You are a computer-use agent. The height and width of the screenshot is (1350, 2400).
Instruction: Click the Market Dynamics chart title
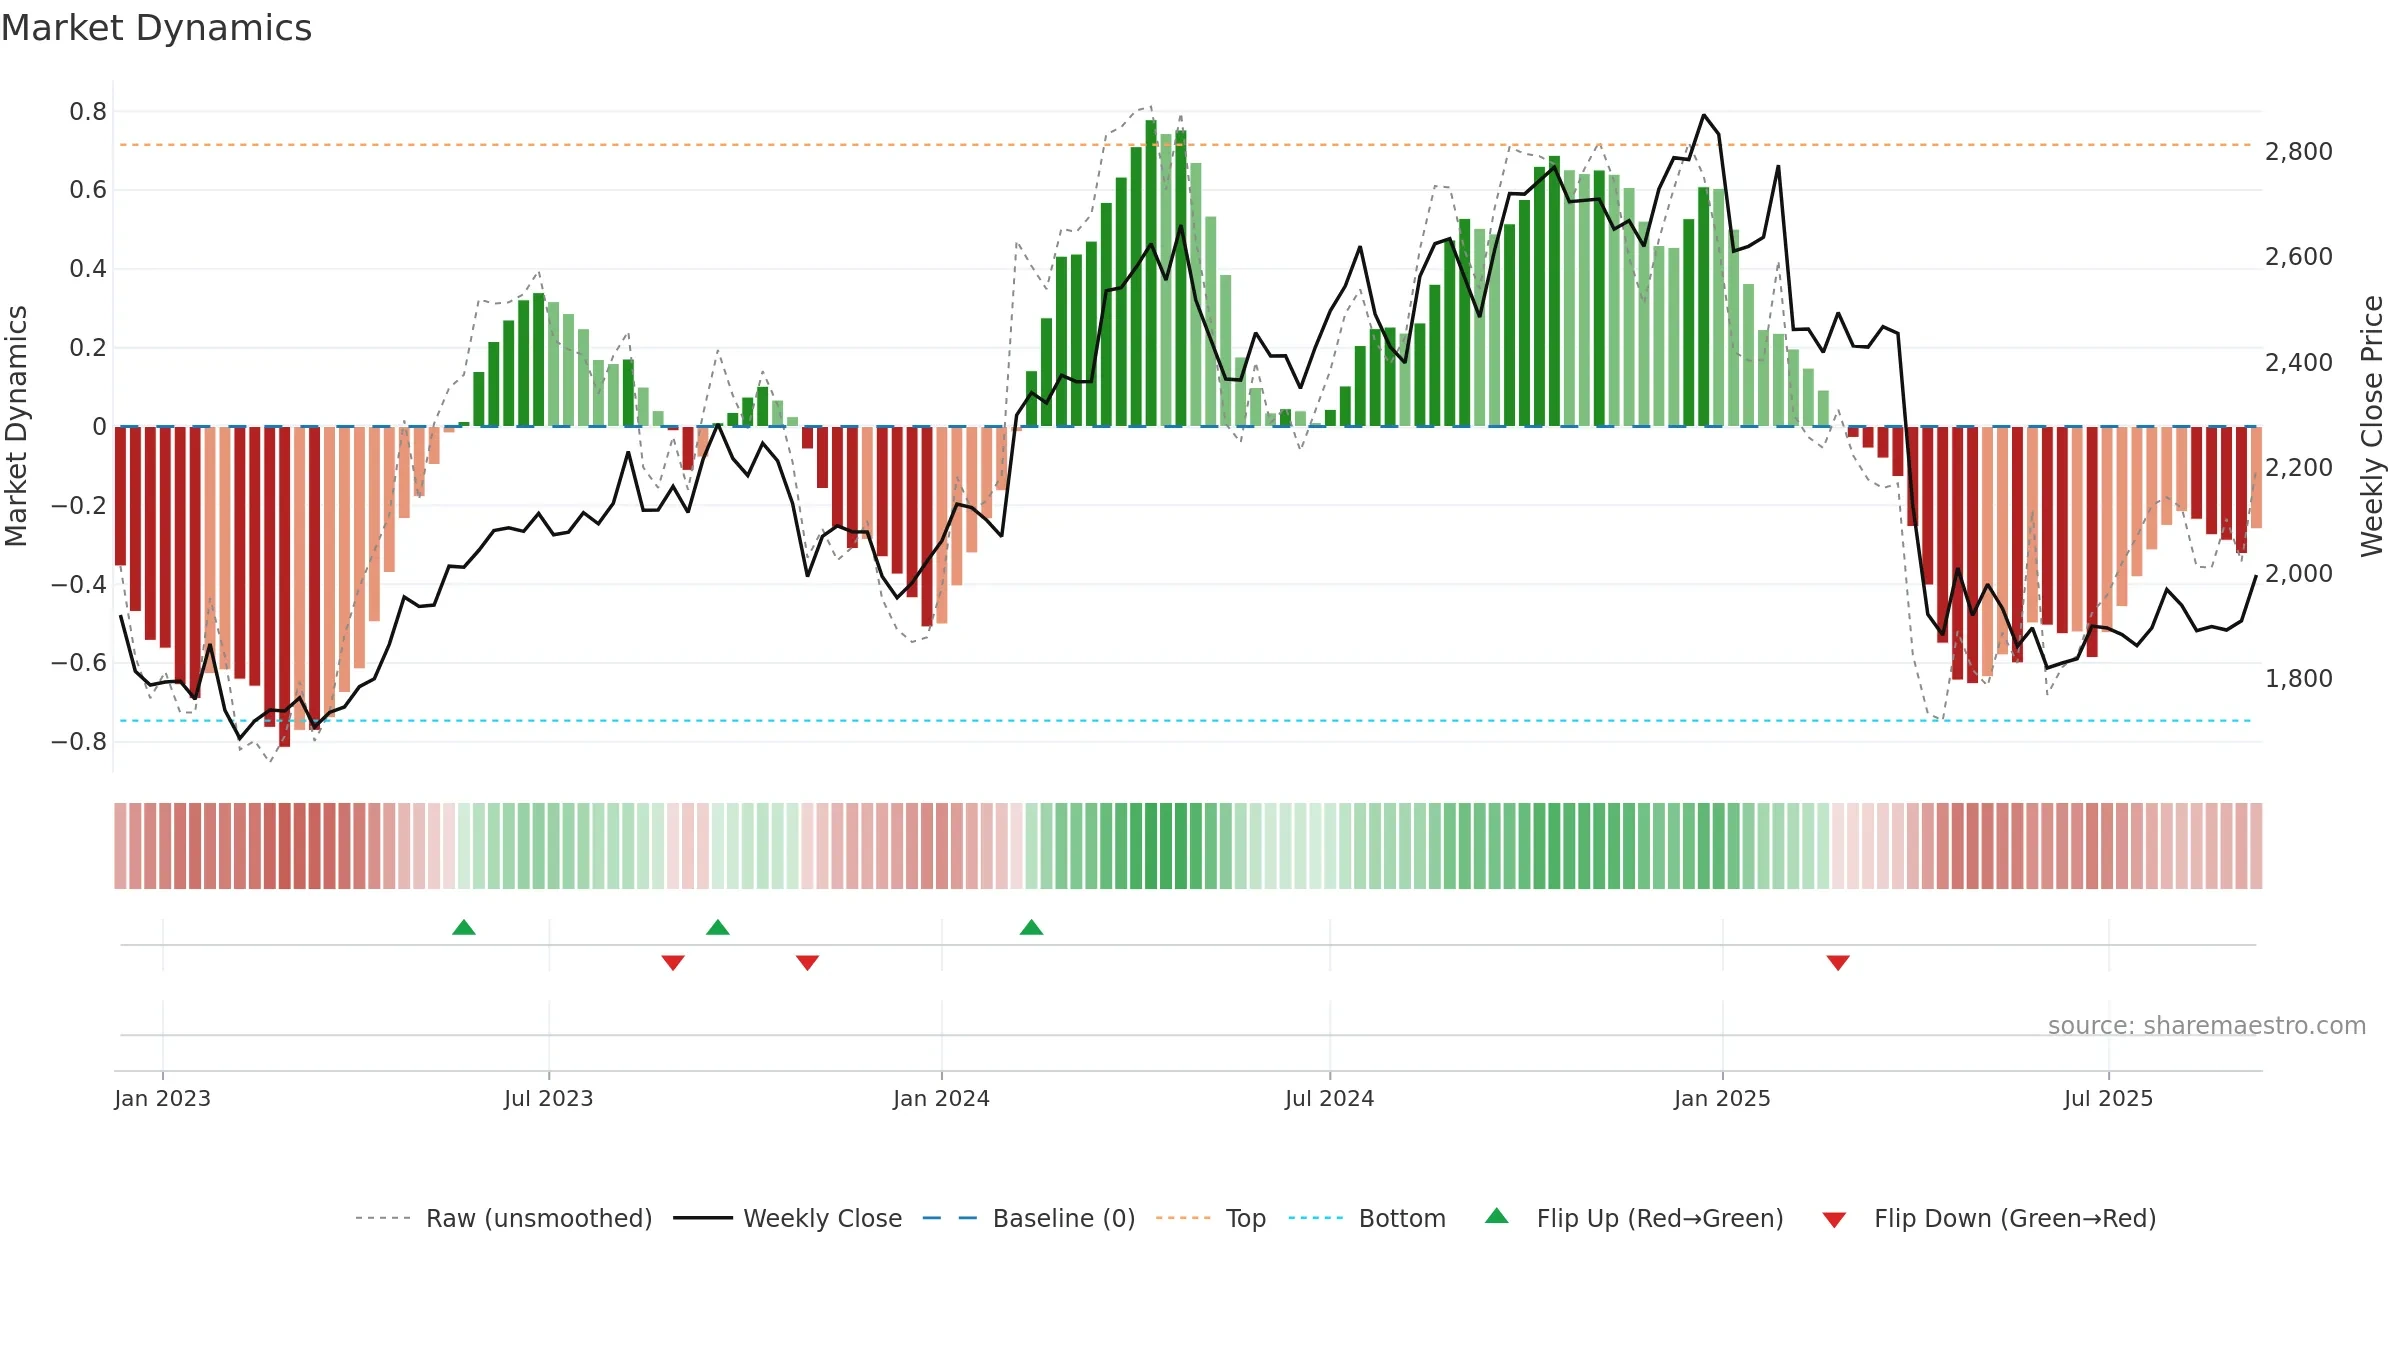click(x=156, y=28)
